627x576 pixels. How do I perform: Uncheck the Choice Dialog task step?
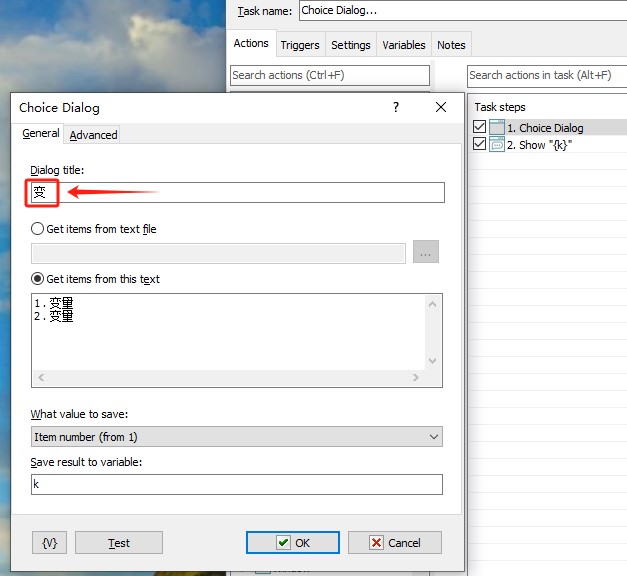[479, 128]
